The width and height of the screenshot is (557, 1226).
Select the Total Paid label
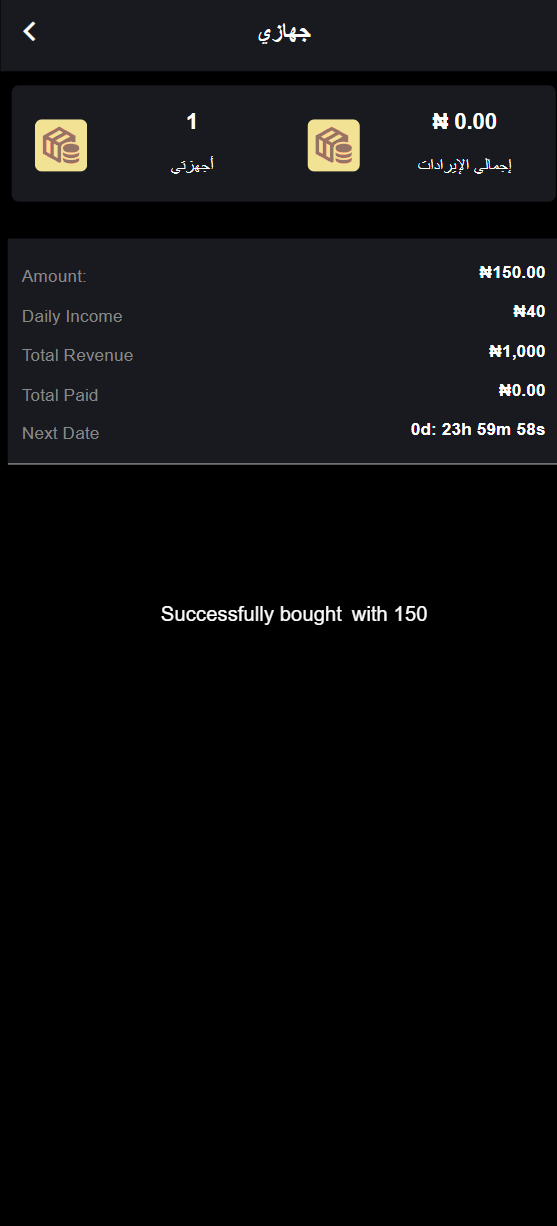coord(60,396)
